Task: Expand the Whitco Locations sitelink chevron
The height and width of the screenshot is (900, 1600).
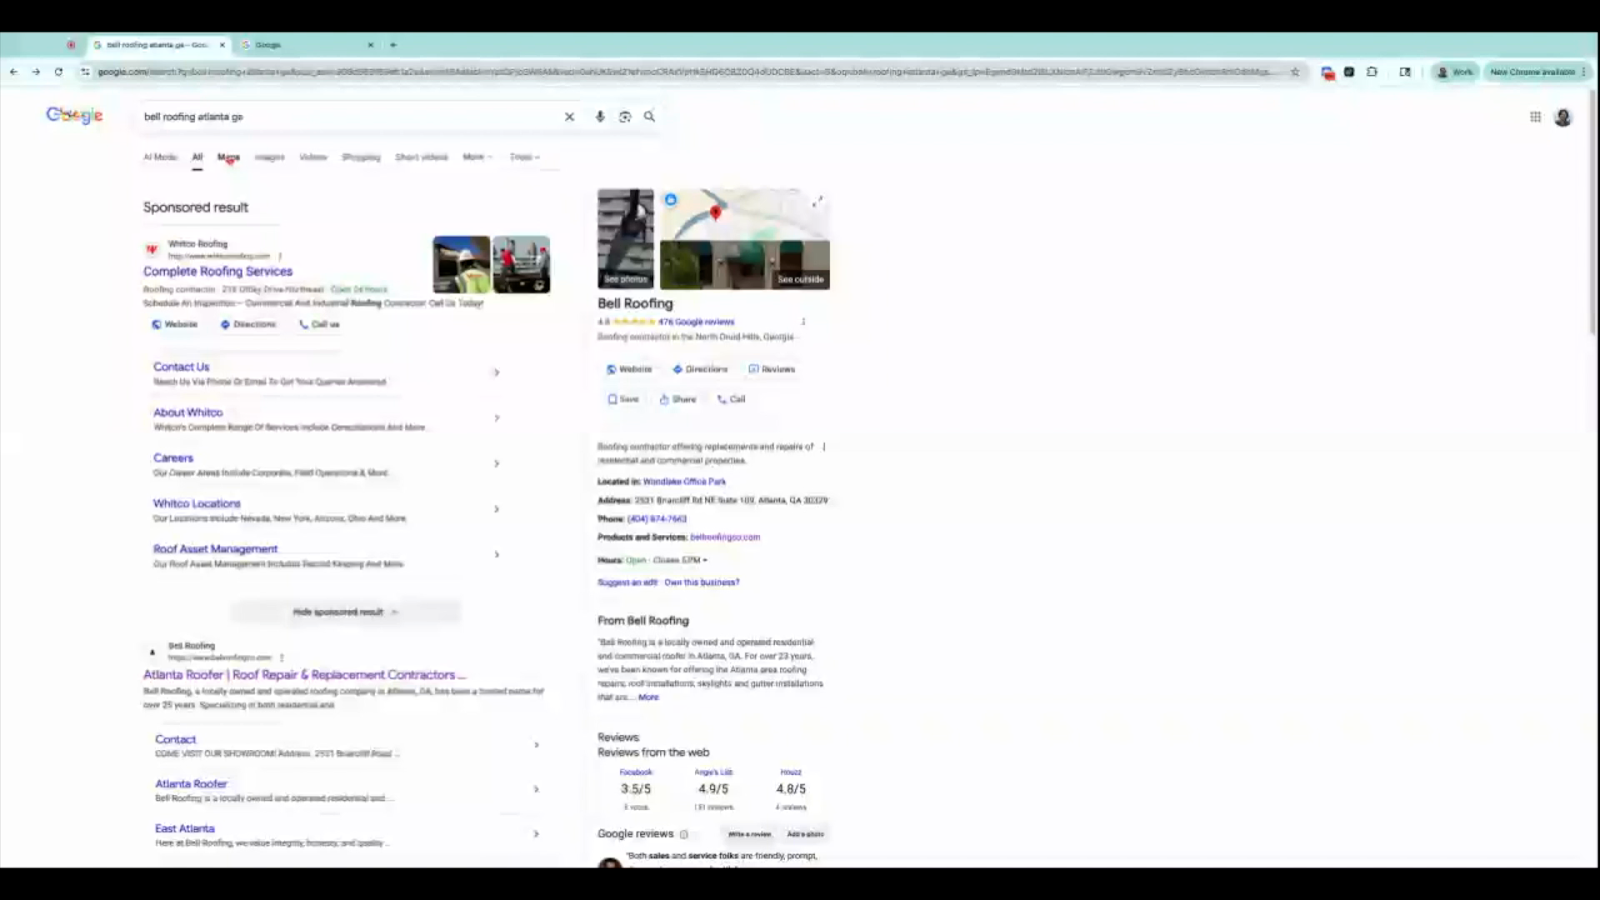Action: [496, 509]
